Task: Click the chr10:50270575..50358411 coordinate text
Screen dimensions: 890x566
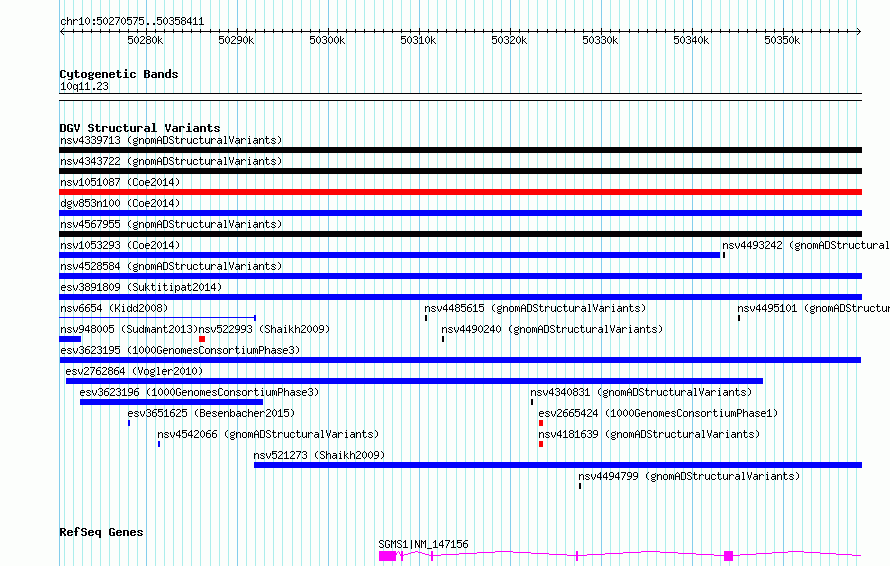Action: (132, 22)
